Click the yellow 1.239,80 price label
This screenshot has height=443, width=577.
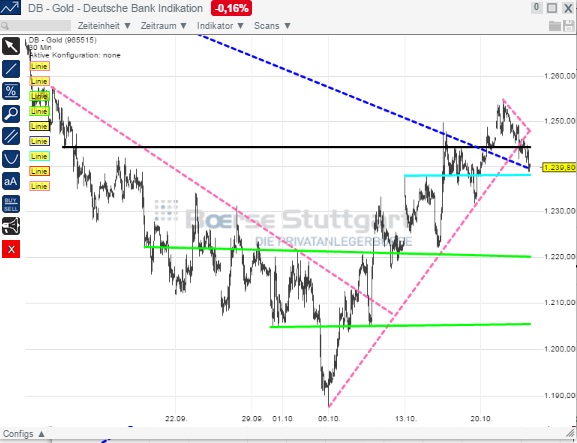point(559,167)
